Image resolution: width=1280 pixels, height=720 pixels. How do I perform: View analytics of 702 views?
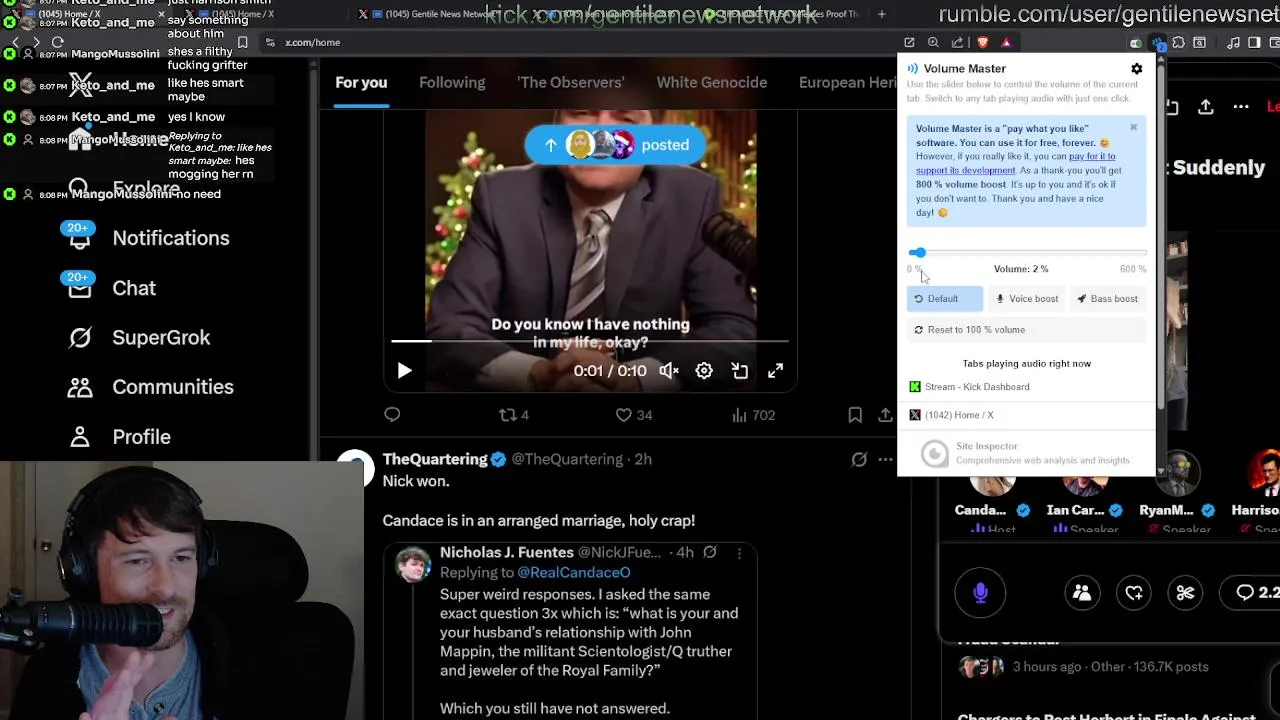click(753, 414)
